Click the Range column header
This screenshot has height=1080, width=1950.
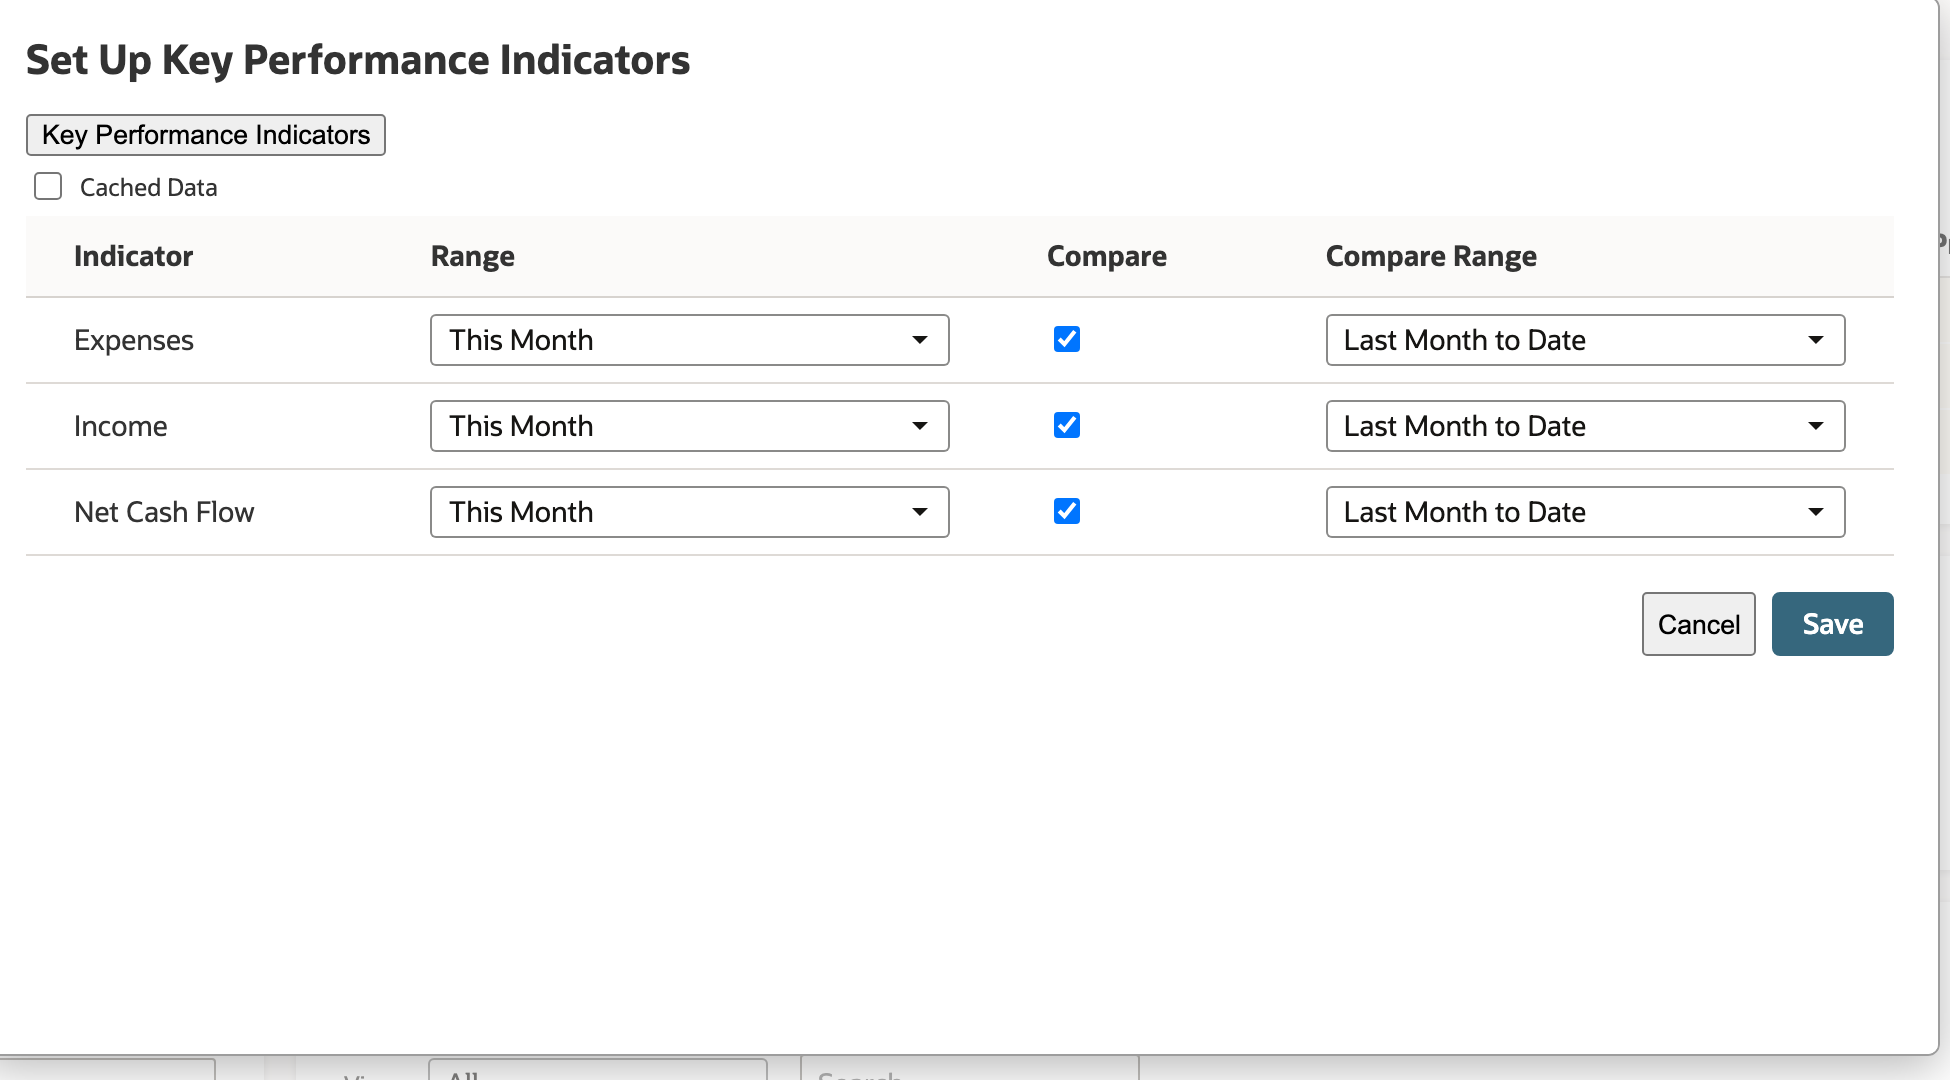(x=473, y=256)
